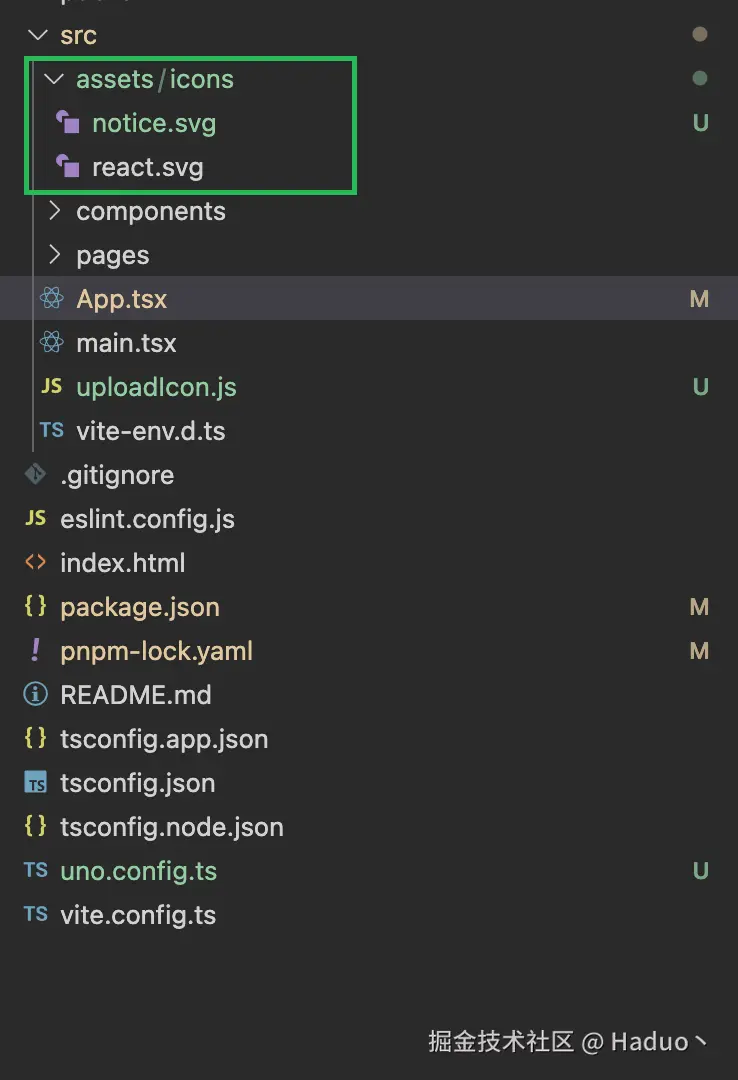The height and width of the screenshot is (1080, 738).
Task: Click the exclamation icon beside pnpm-lock.yaml
Action: point(35,651)
